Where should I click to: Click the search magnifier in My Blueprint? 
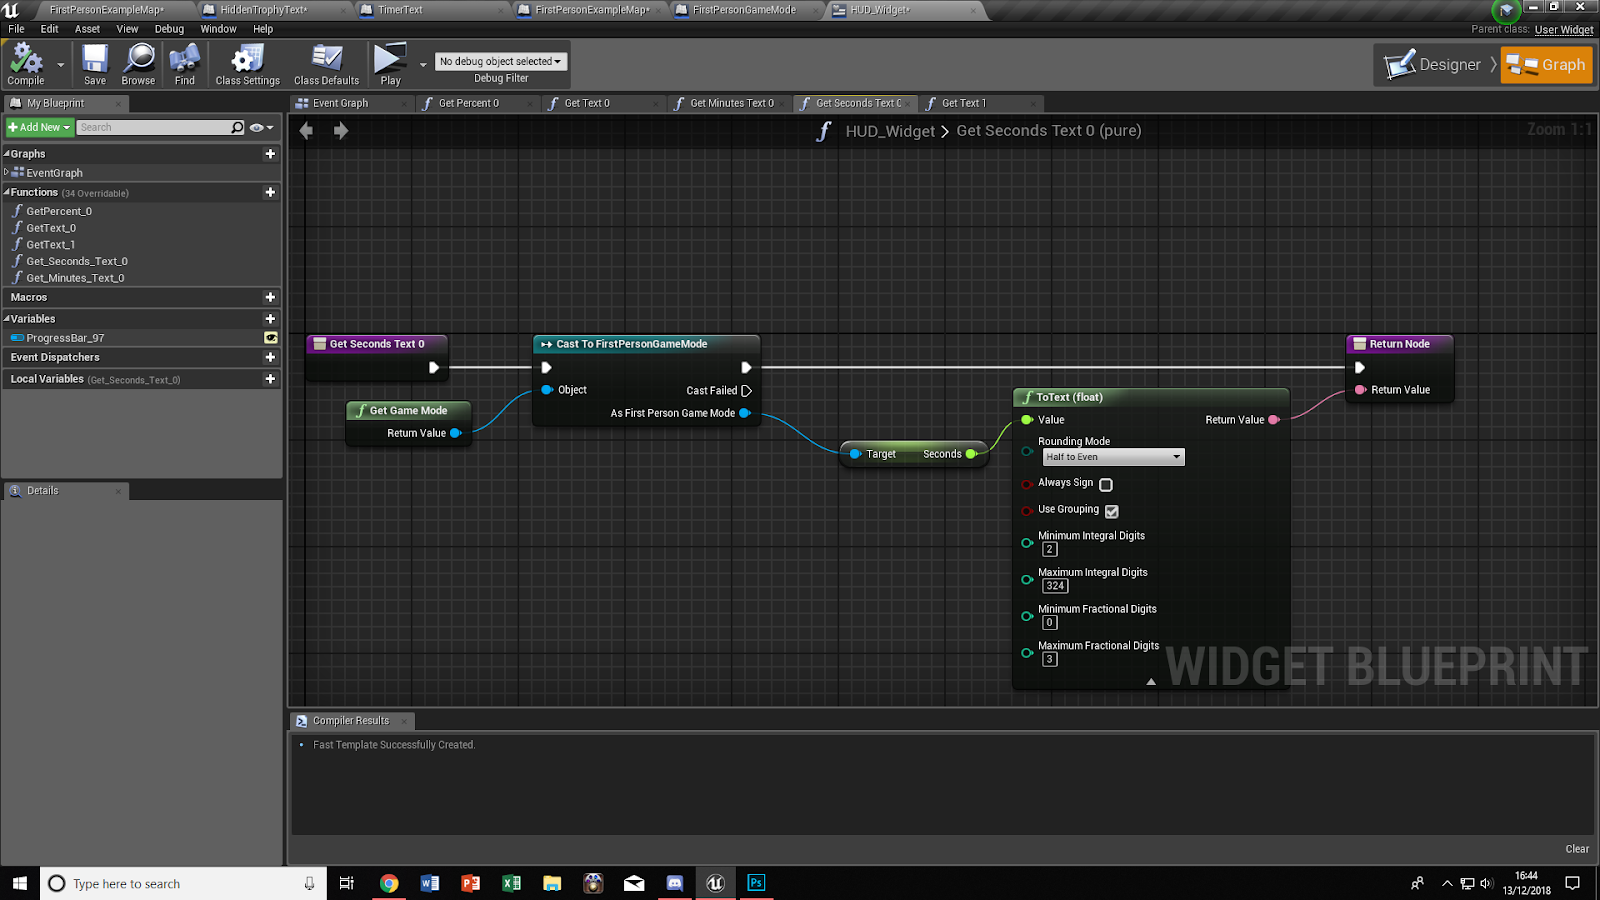pyautogui.click(x=237, y=127)
